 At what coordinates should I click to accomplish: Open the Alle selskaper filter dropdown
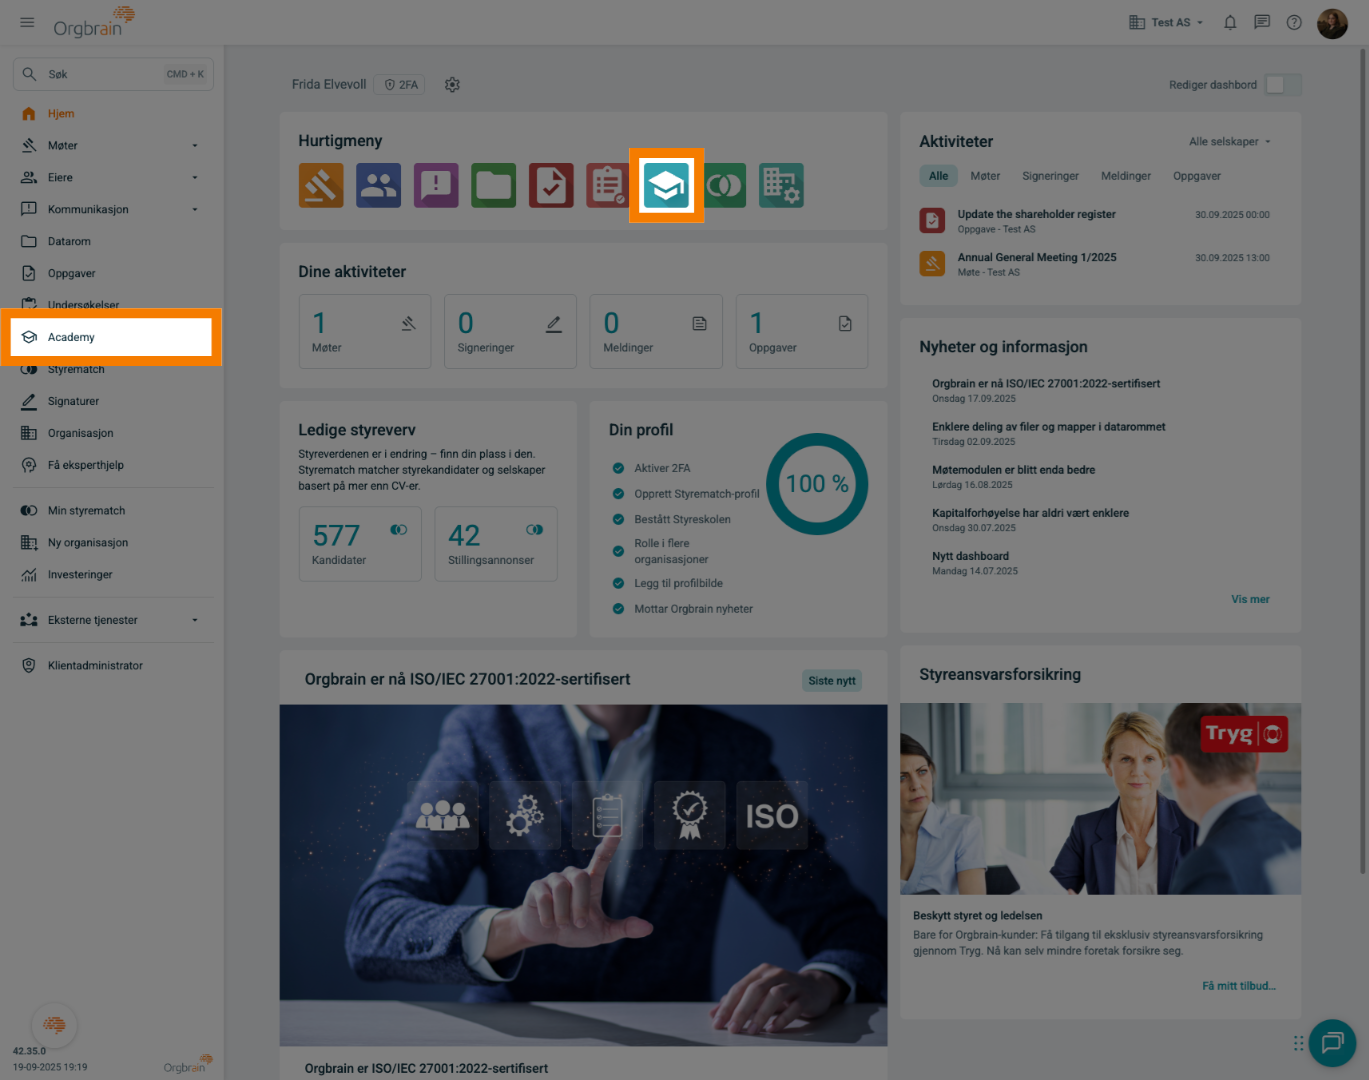coord(1230,142)
